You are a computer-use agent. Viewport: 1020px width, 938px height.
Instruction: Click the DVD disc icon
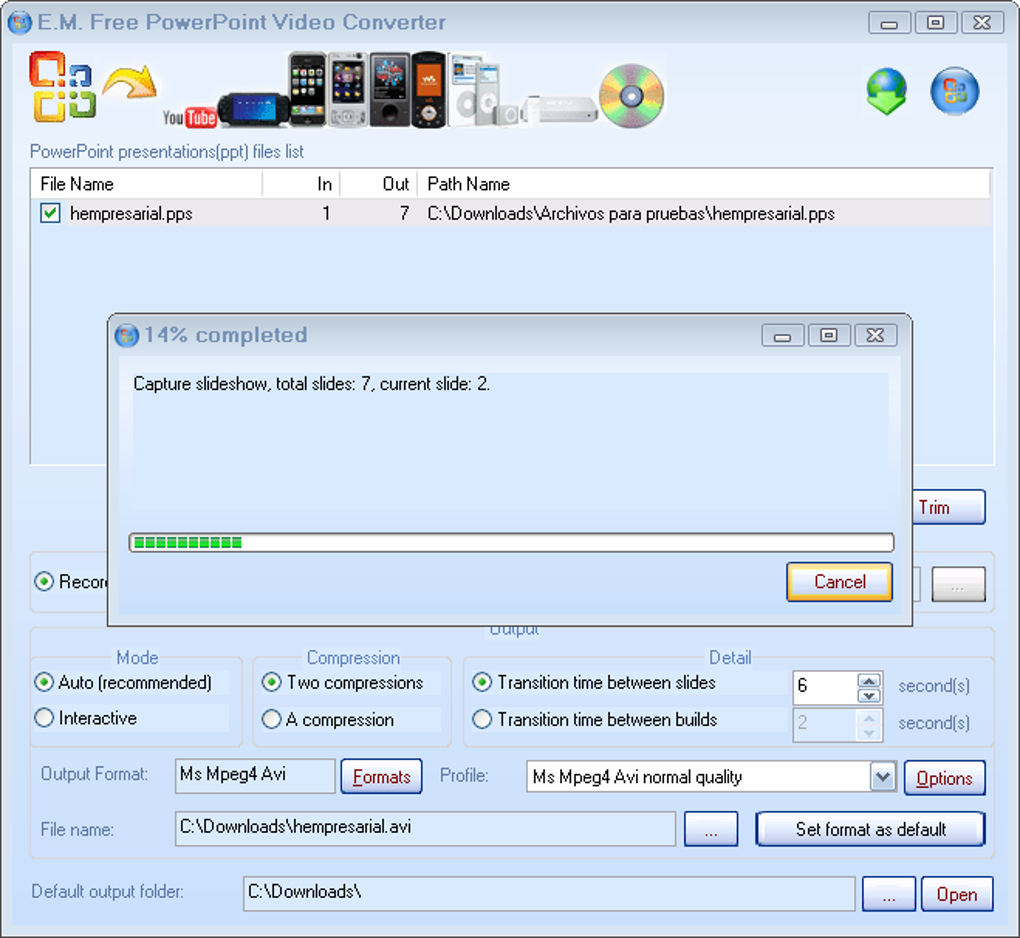click(x=632, y=96)
